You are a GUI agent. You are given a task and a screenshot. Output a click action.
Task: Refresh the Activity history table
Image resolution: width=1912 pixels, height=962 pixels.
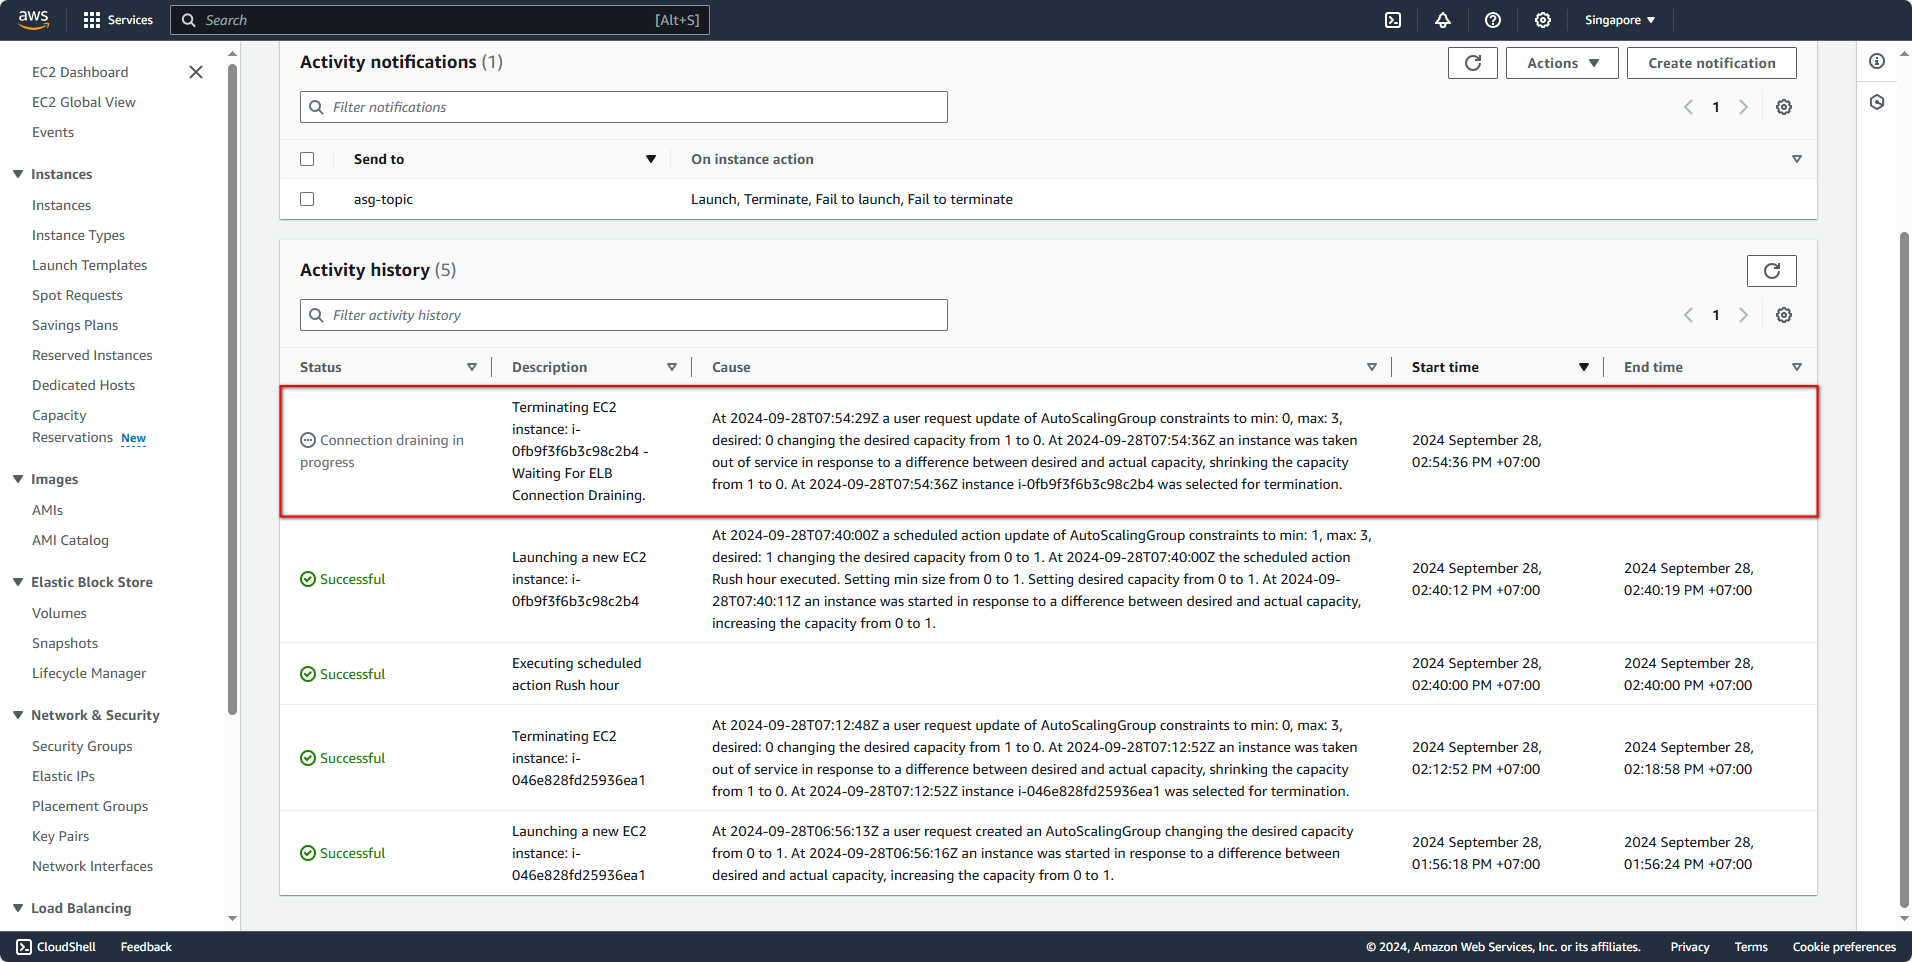click(x=1771, y=270)
